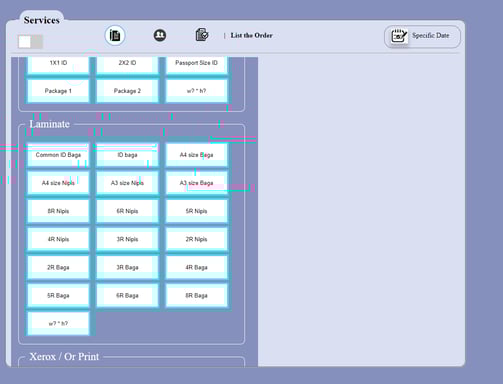Choose A3 size Nipis laminate
The height and width of the screenshot is (384, 503).
click(127, 183)
